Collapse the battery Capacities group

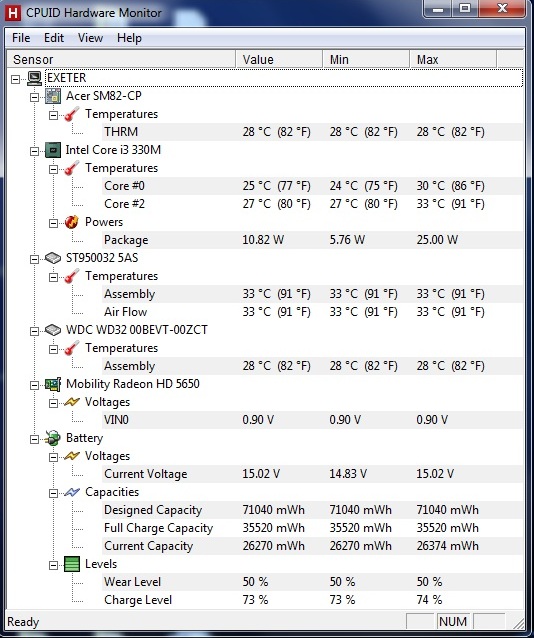pyautogui.click(x=53, y=494)
